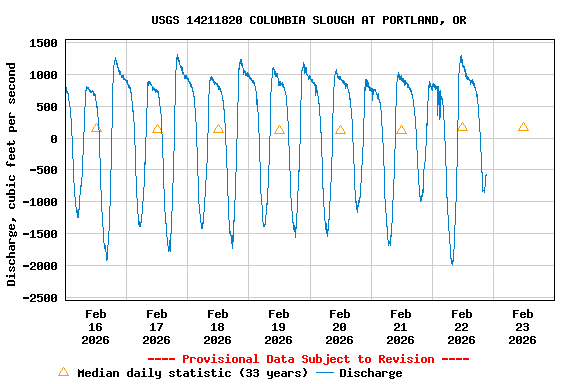Image resolution: width=576 pixels, height=384 pixels.
Task: Click the lowest discharge trough near -2000 on Feb 22
Action: point(452,263)
